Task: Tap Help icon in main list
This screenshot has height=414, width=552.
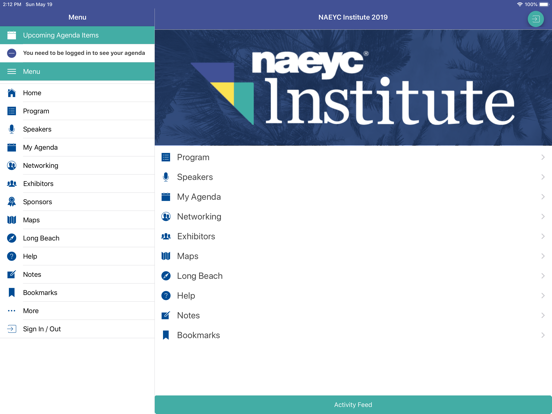Action: tap(166, 296)
